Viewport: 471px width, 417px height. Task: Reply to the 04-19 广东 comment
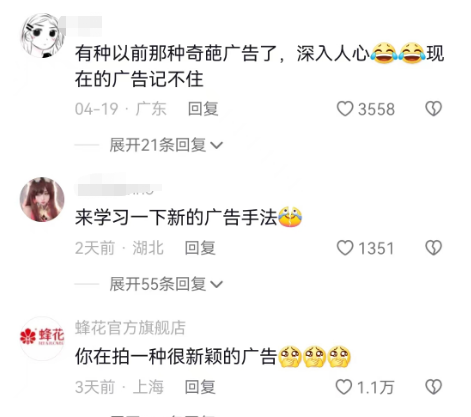203,109
